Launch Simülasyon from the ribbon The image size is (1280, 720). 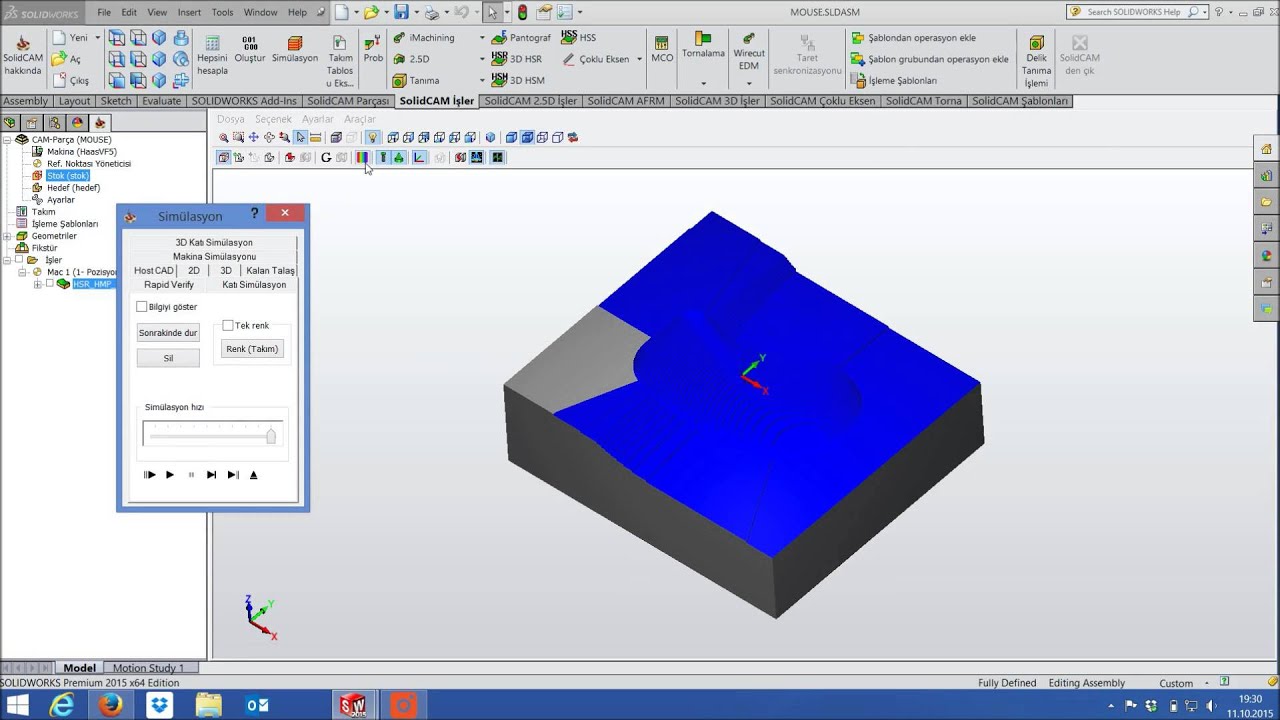click(295, 51)
